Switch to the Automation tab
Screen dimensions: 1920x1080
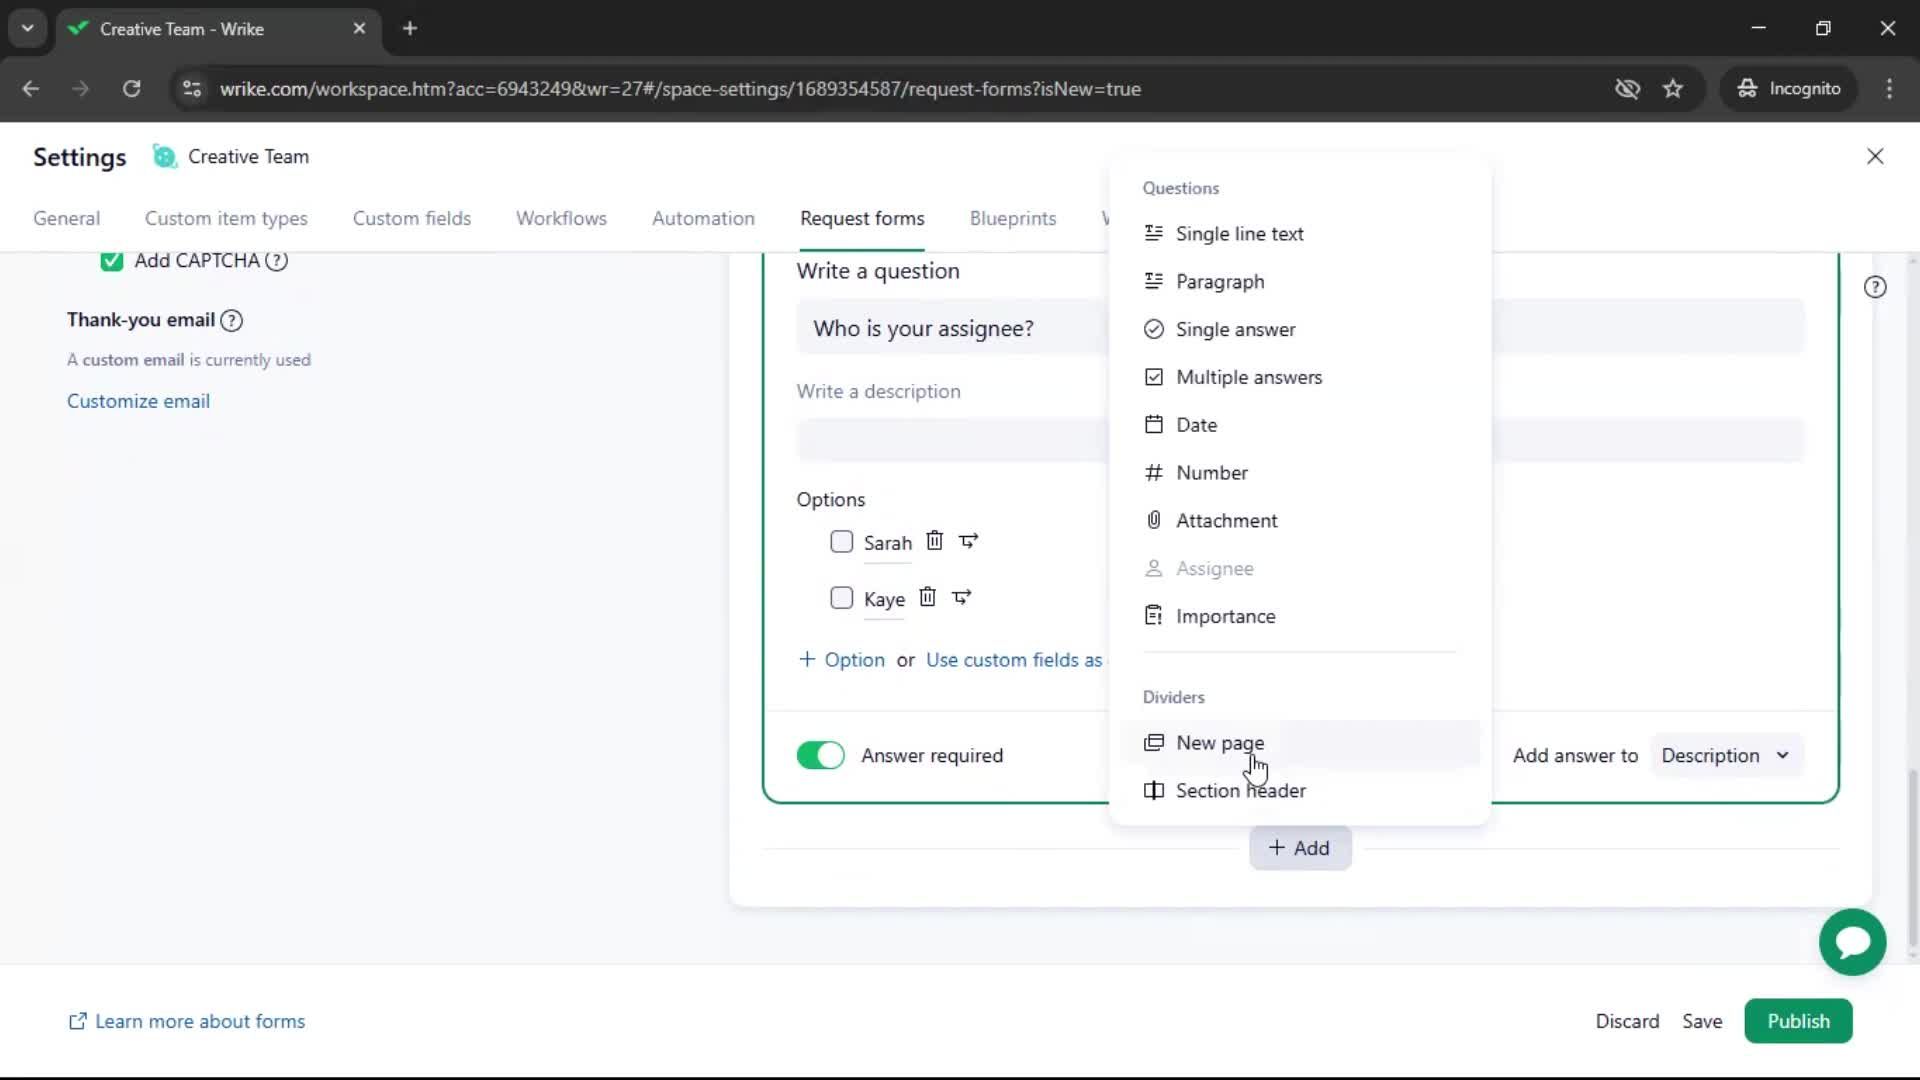pyautogui.click(x=703, y=218)
